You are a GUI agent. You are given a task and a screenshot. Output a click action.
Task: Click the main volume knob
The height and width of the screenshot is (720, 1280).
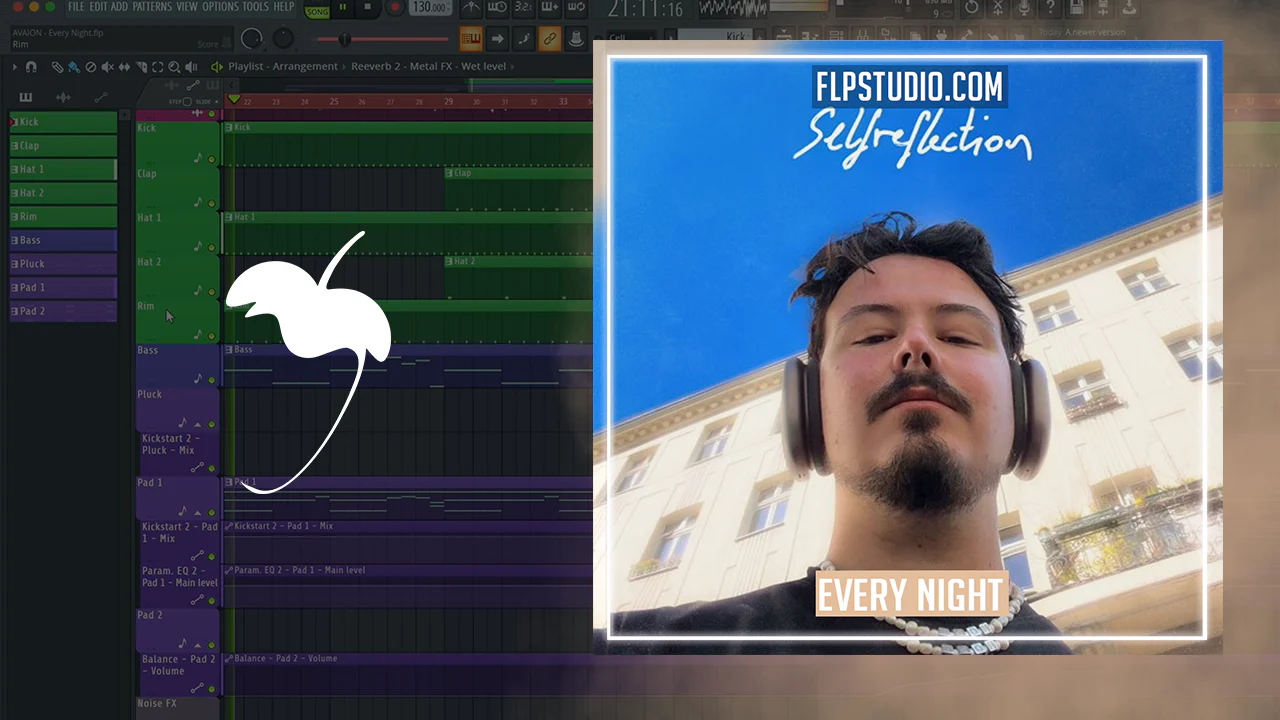[252, 39]
